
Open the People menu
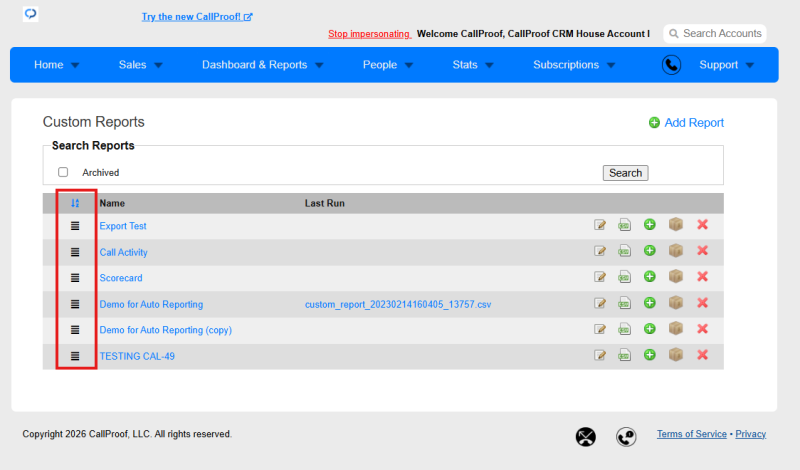(380, 65)
